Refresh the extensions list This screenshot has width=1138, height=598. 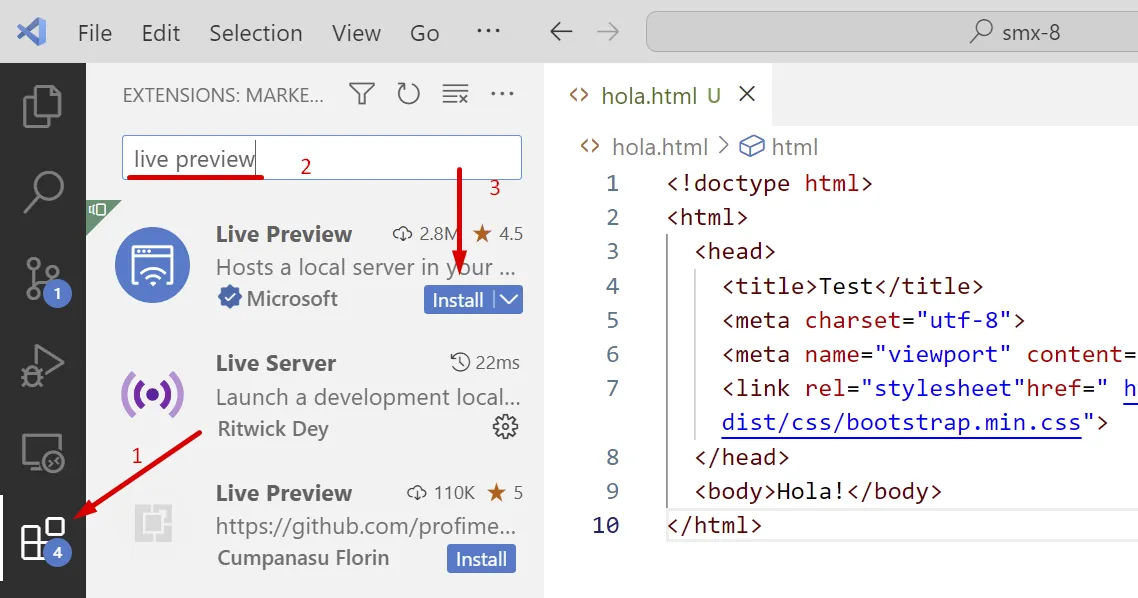point(408,94)
